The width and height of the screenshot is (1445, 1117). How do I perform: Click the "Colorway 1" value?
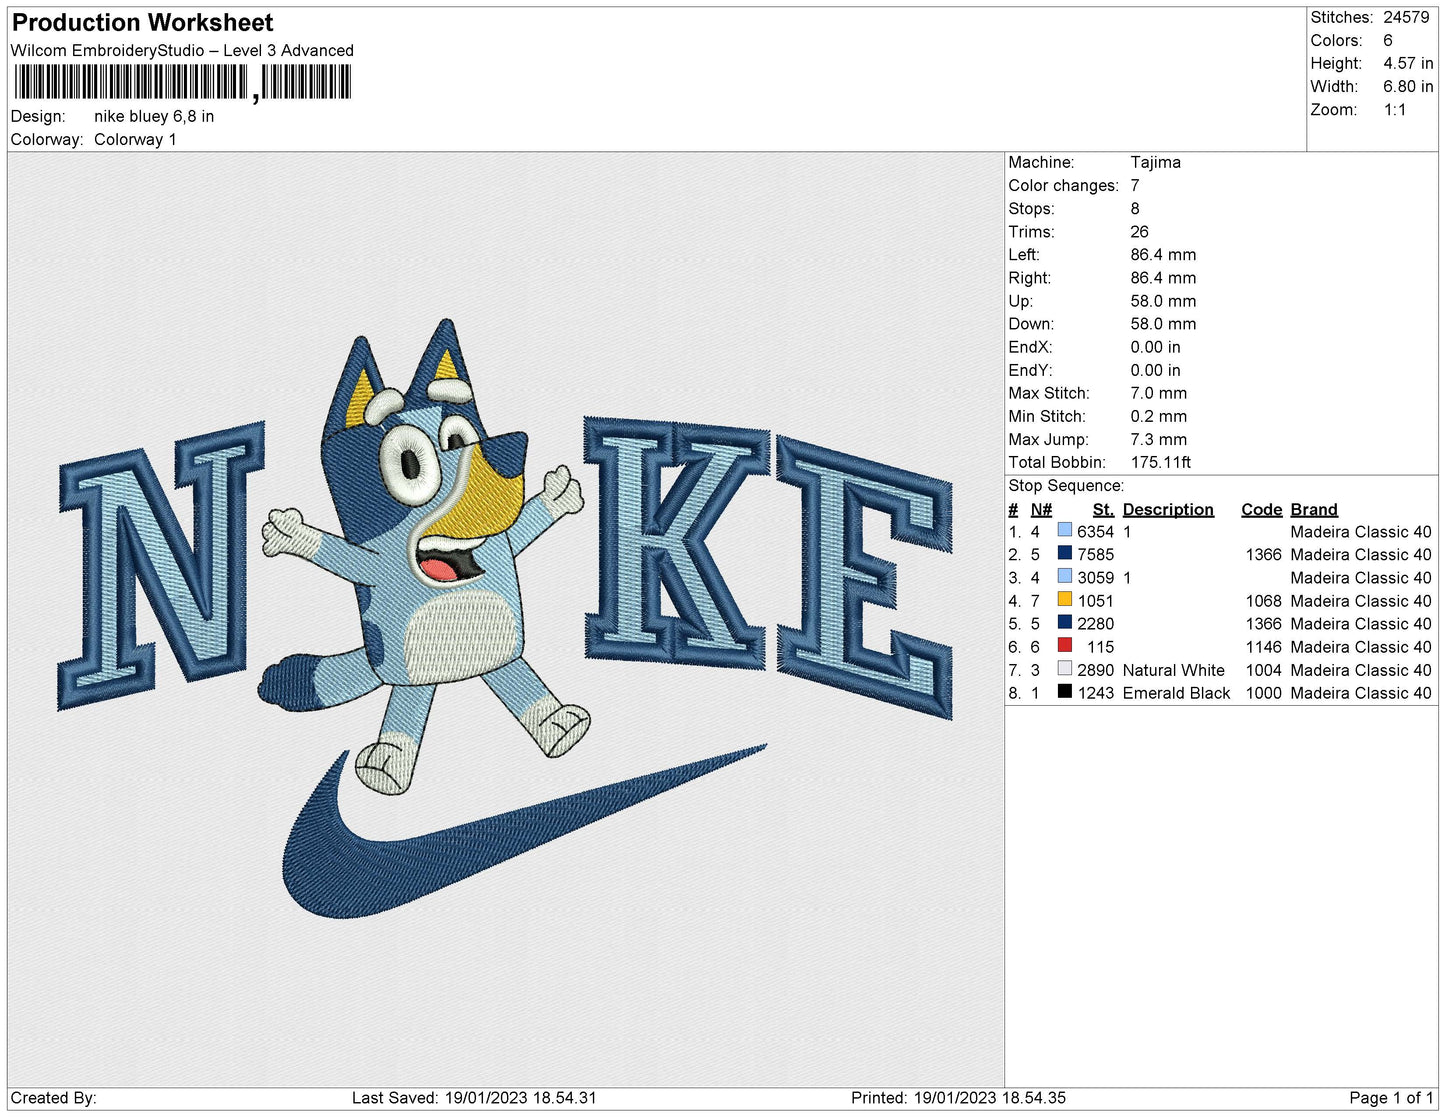click(135, 139)
